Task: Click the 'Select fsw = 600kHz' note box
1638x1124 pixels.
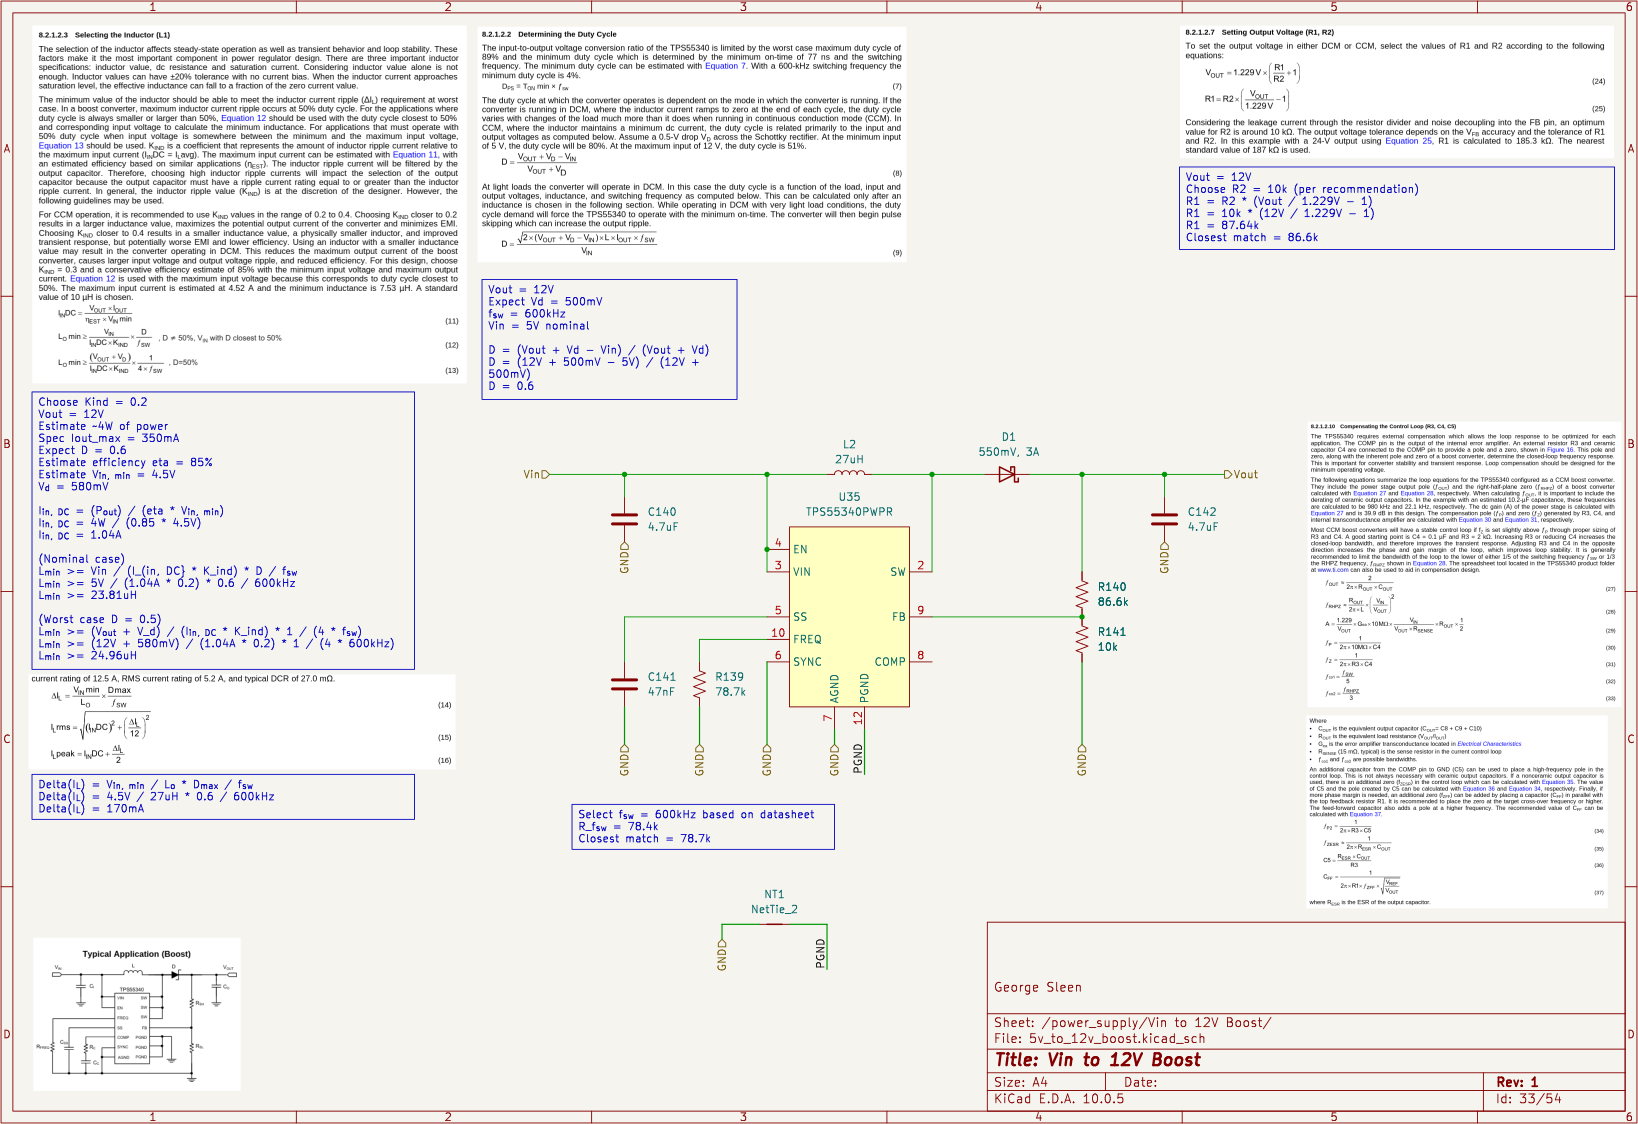Action: click(x=704, y=827)
